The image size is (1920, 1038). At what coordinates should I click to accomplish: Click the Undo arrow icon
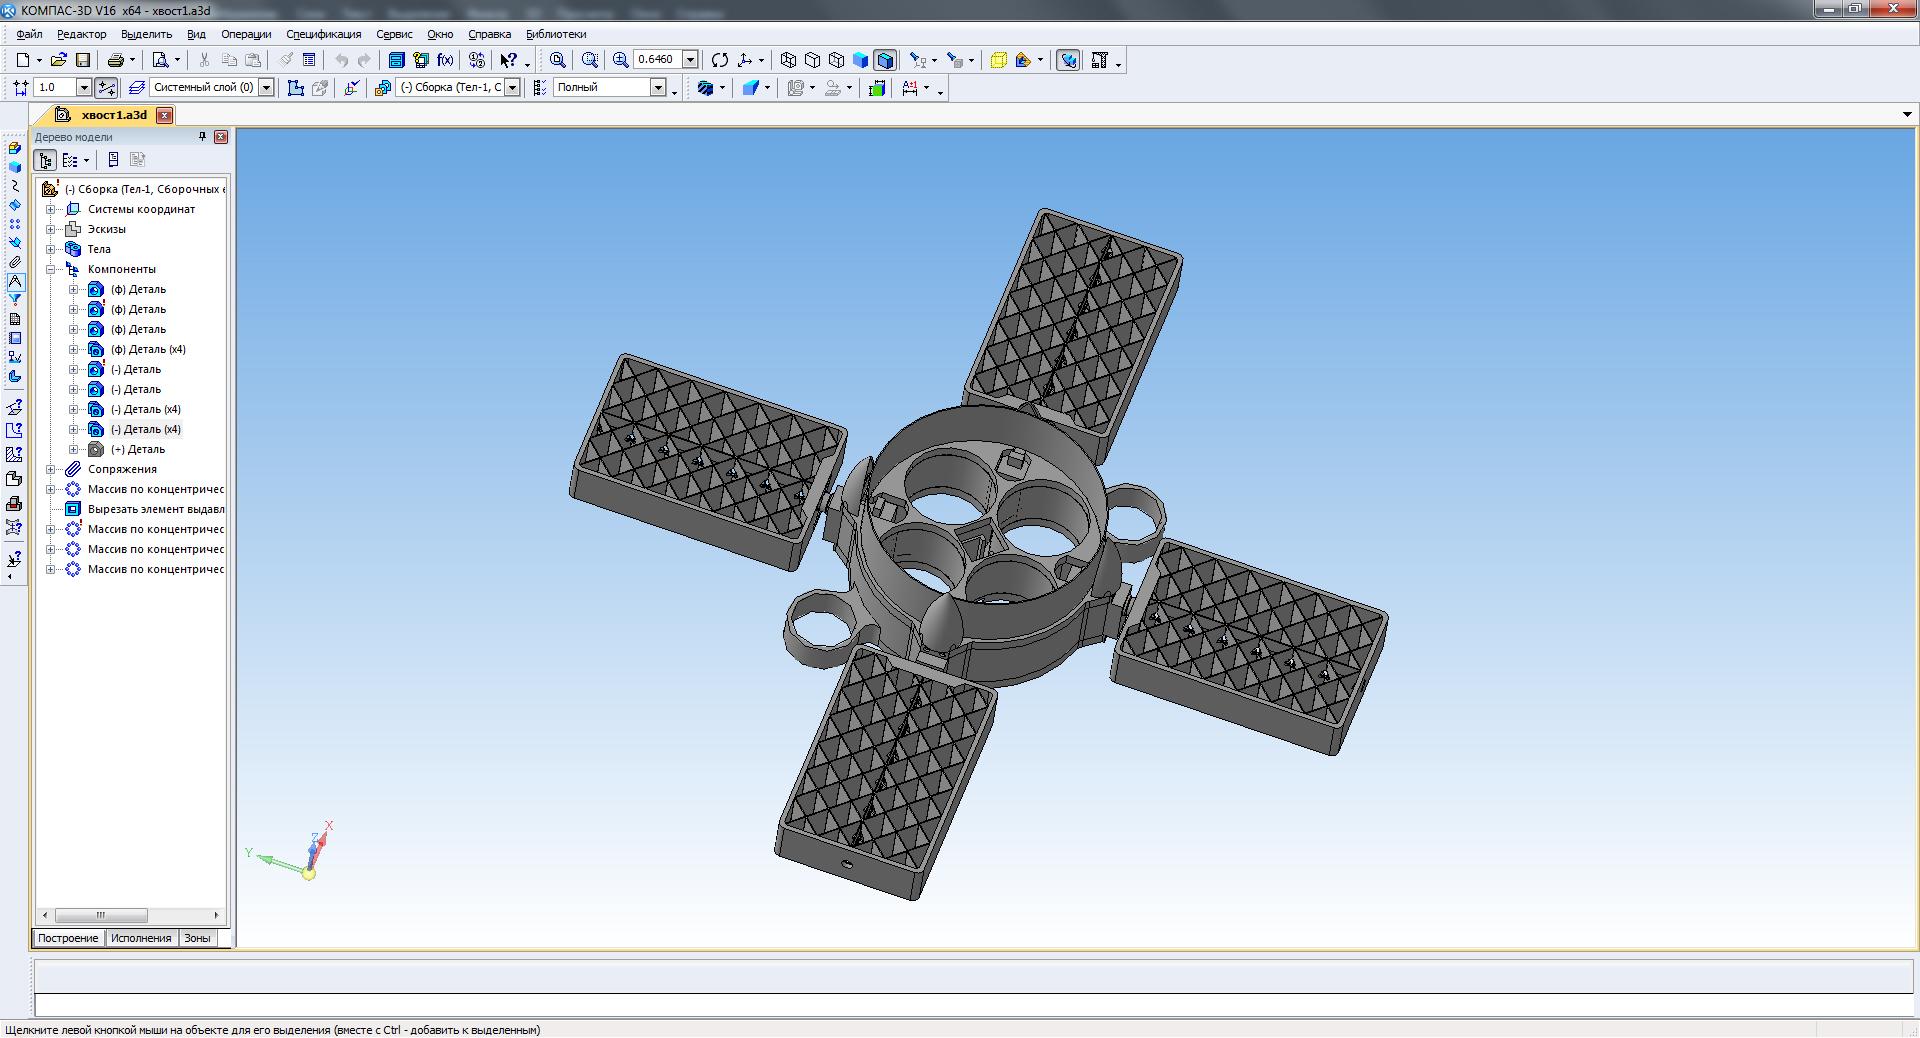pyautogui.click(x=342, y=61)
